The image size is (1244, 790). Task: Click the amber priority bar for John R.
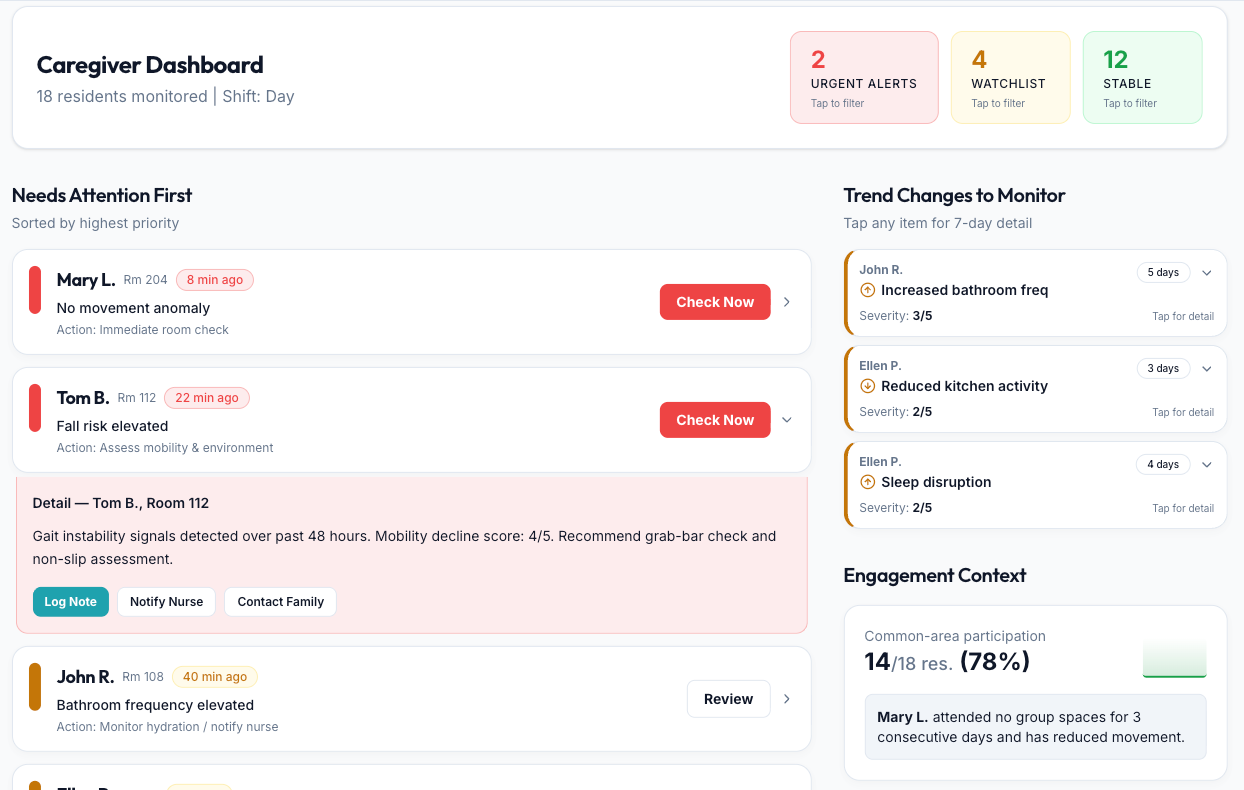coord(35,687)
